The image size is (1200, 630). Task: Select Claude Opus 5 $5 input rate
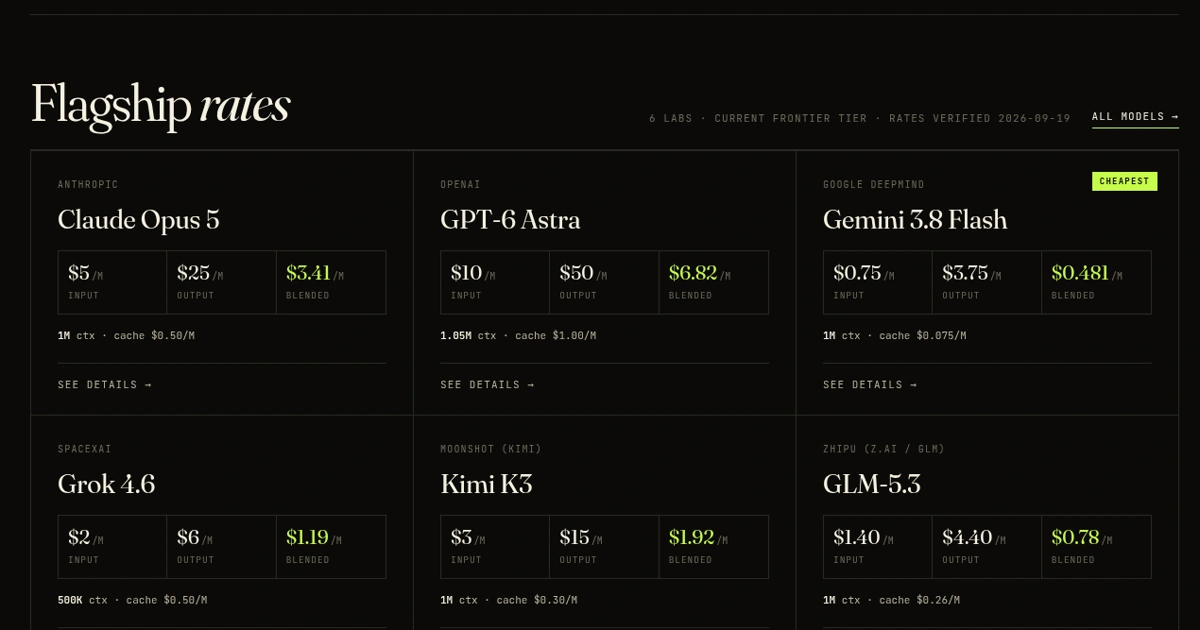pyautogui.click(x=113, y=282)
